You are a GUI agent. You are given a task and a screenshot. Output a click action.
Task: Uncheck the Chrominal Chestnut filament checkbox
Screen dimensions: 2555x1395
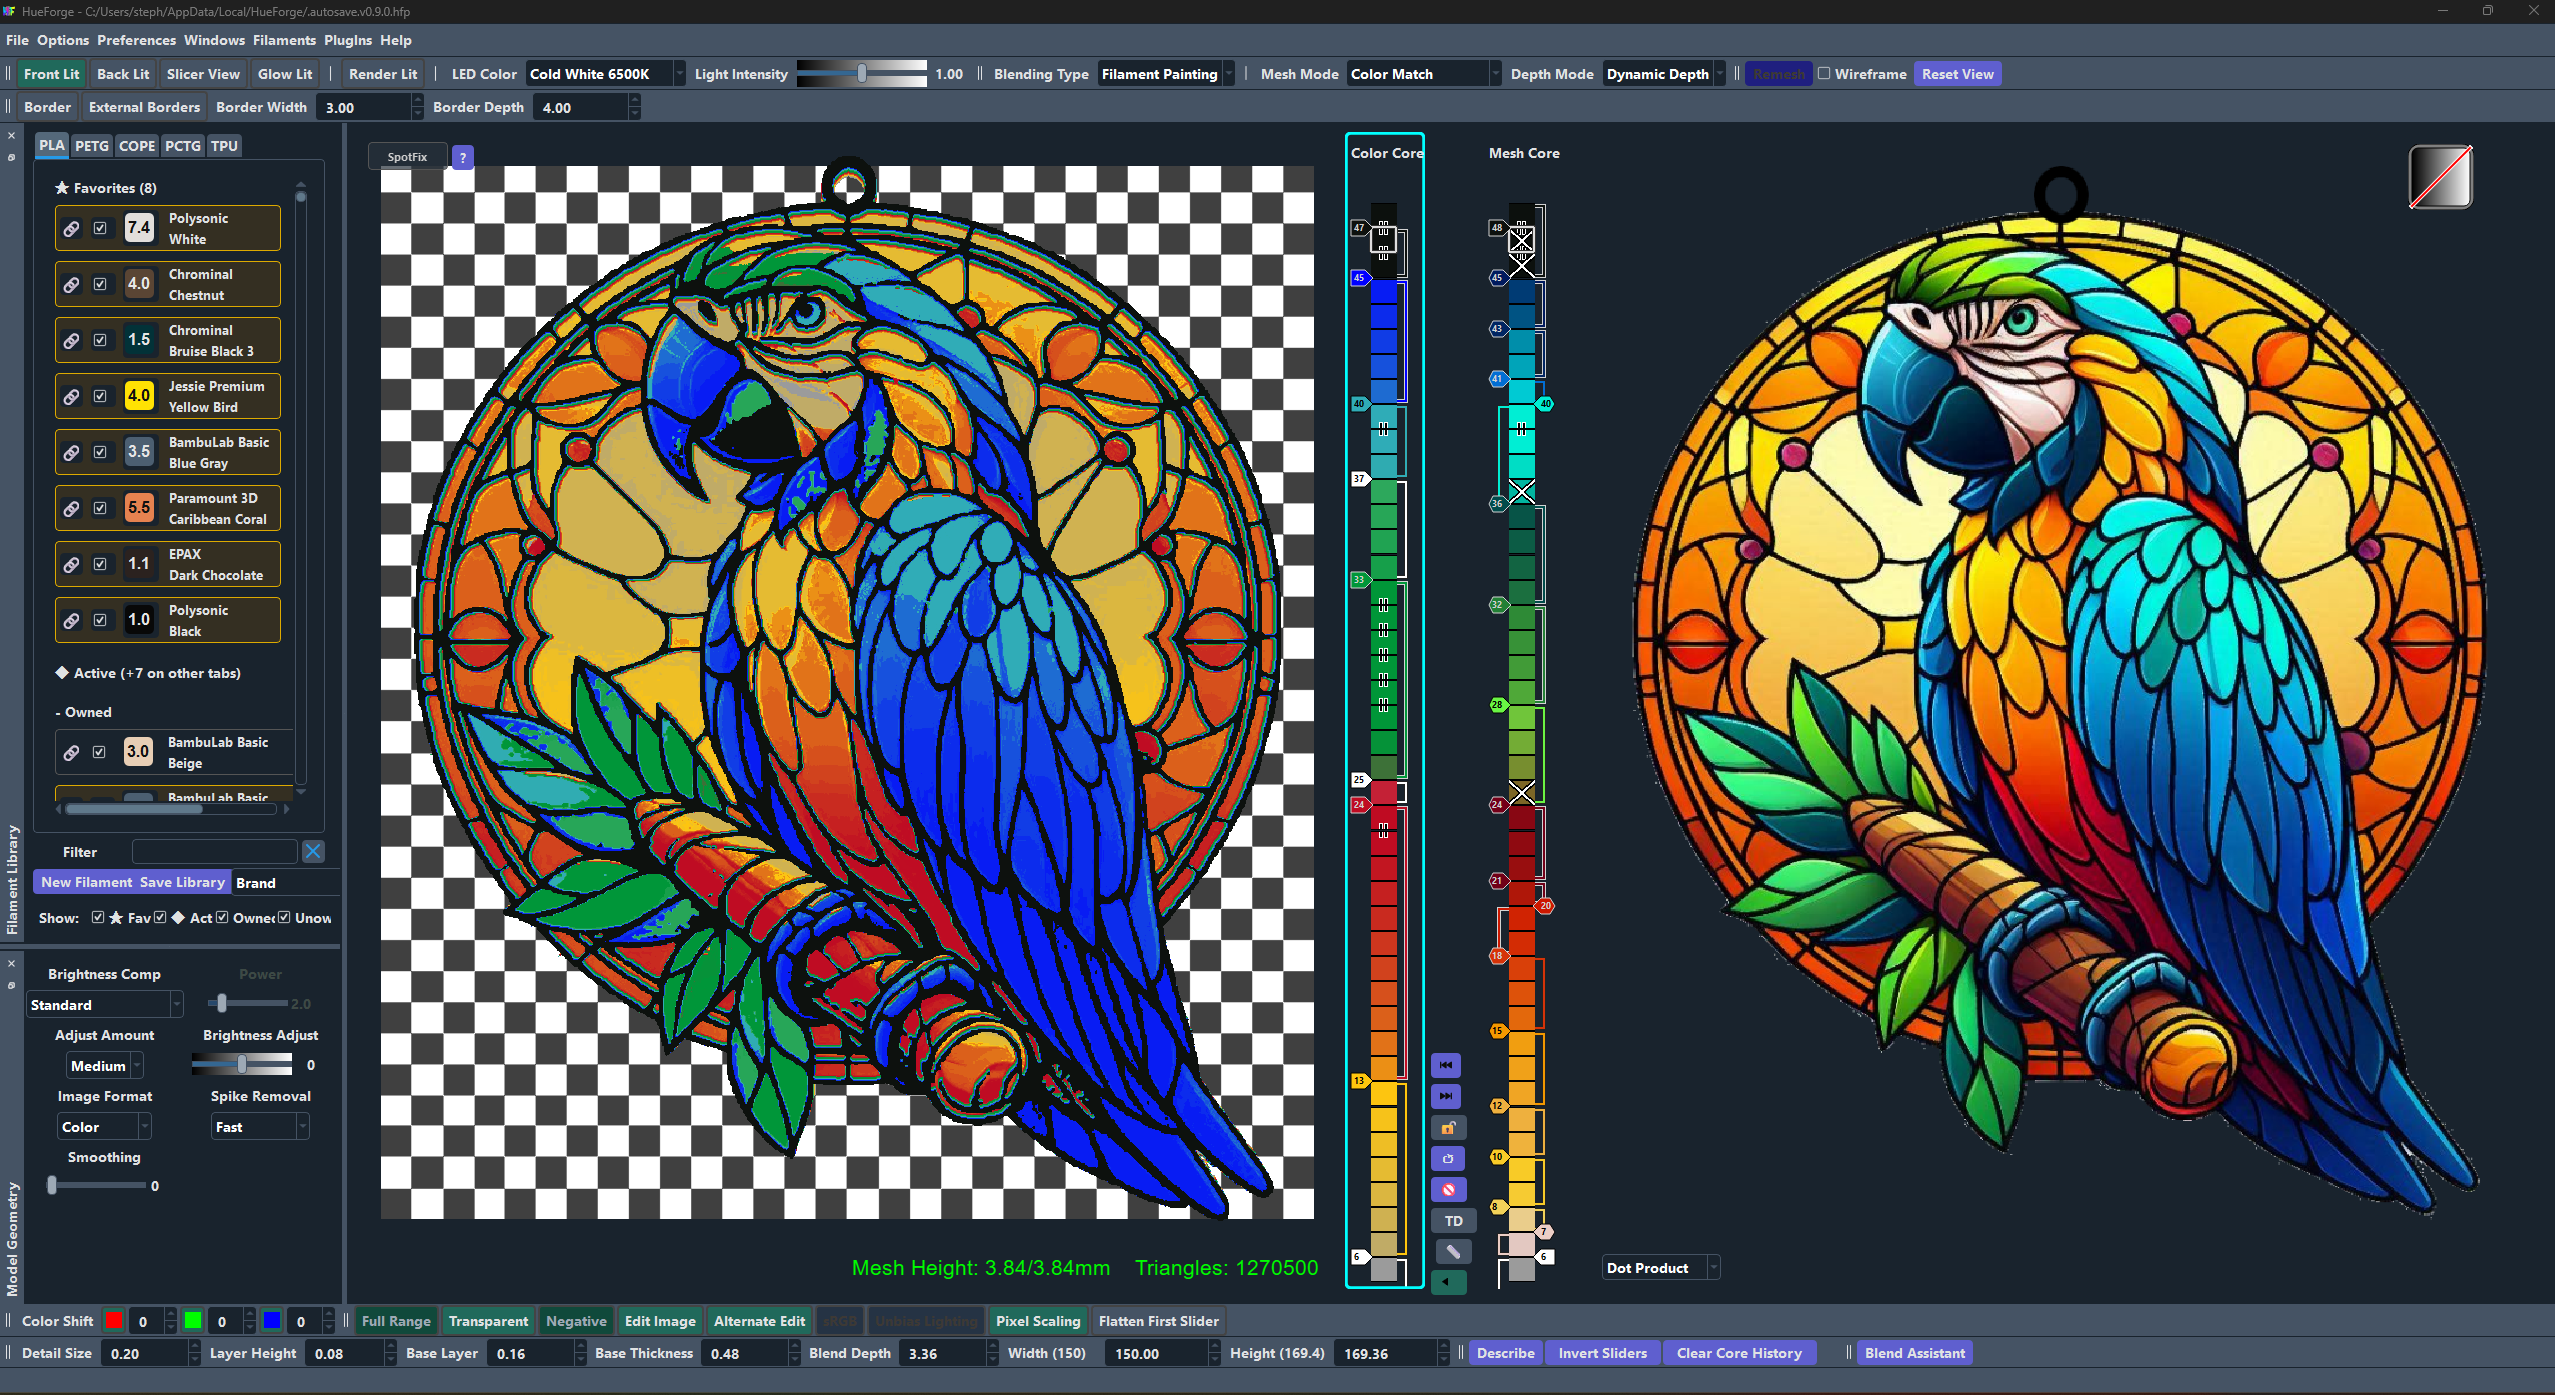coord(100,284)
